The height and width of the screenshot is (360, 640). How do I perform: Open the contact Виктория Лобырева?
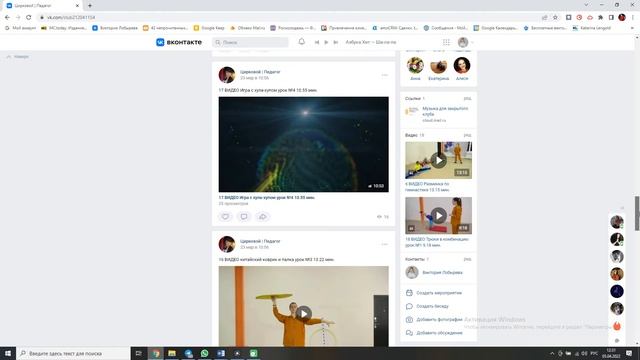coord(442,273)
